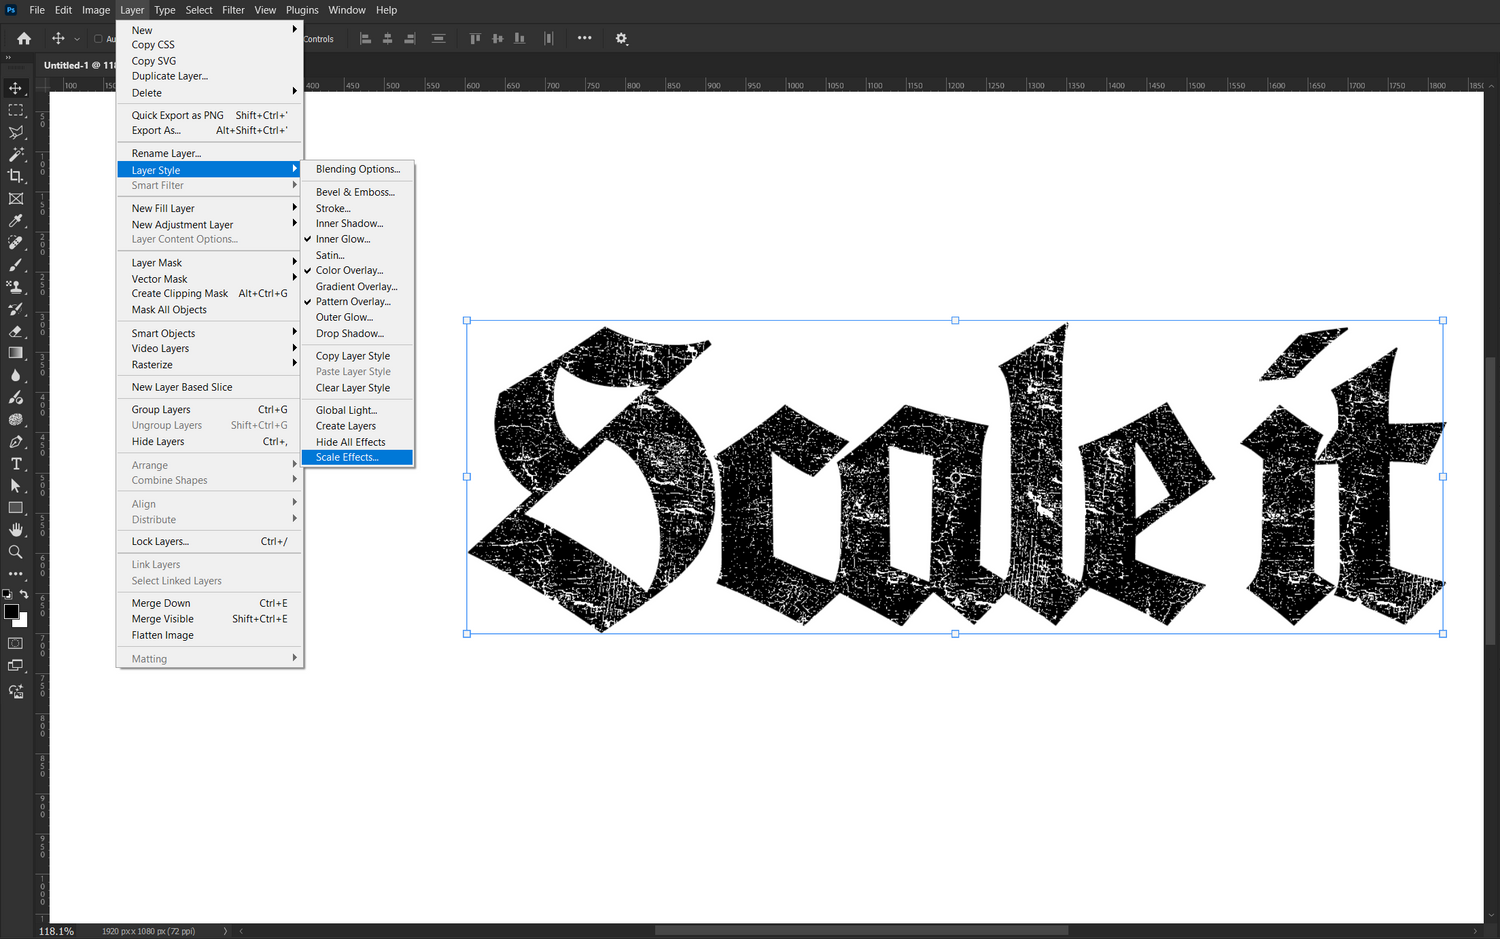
Task: Select the Eyedropper tool
Action: (16, 221)
